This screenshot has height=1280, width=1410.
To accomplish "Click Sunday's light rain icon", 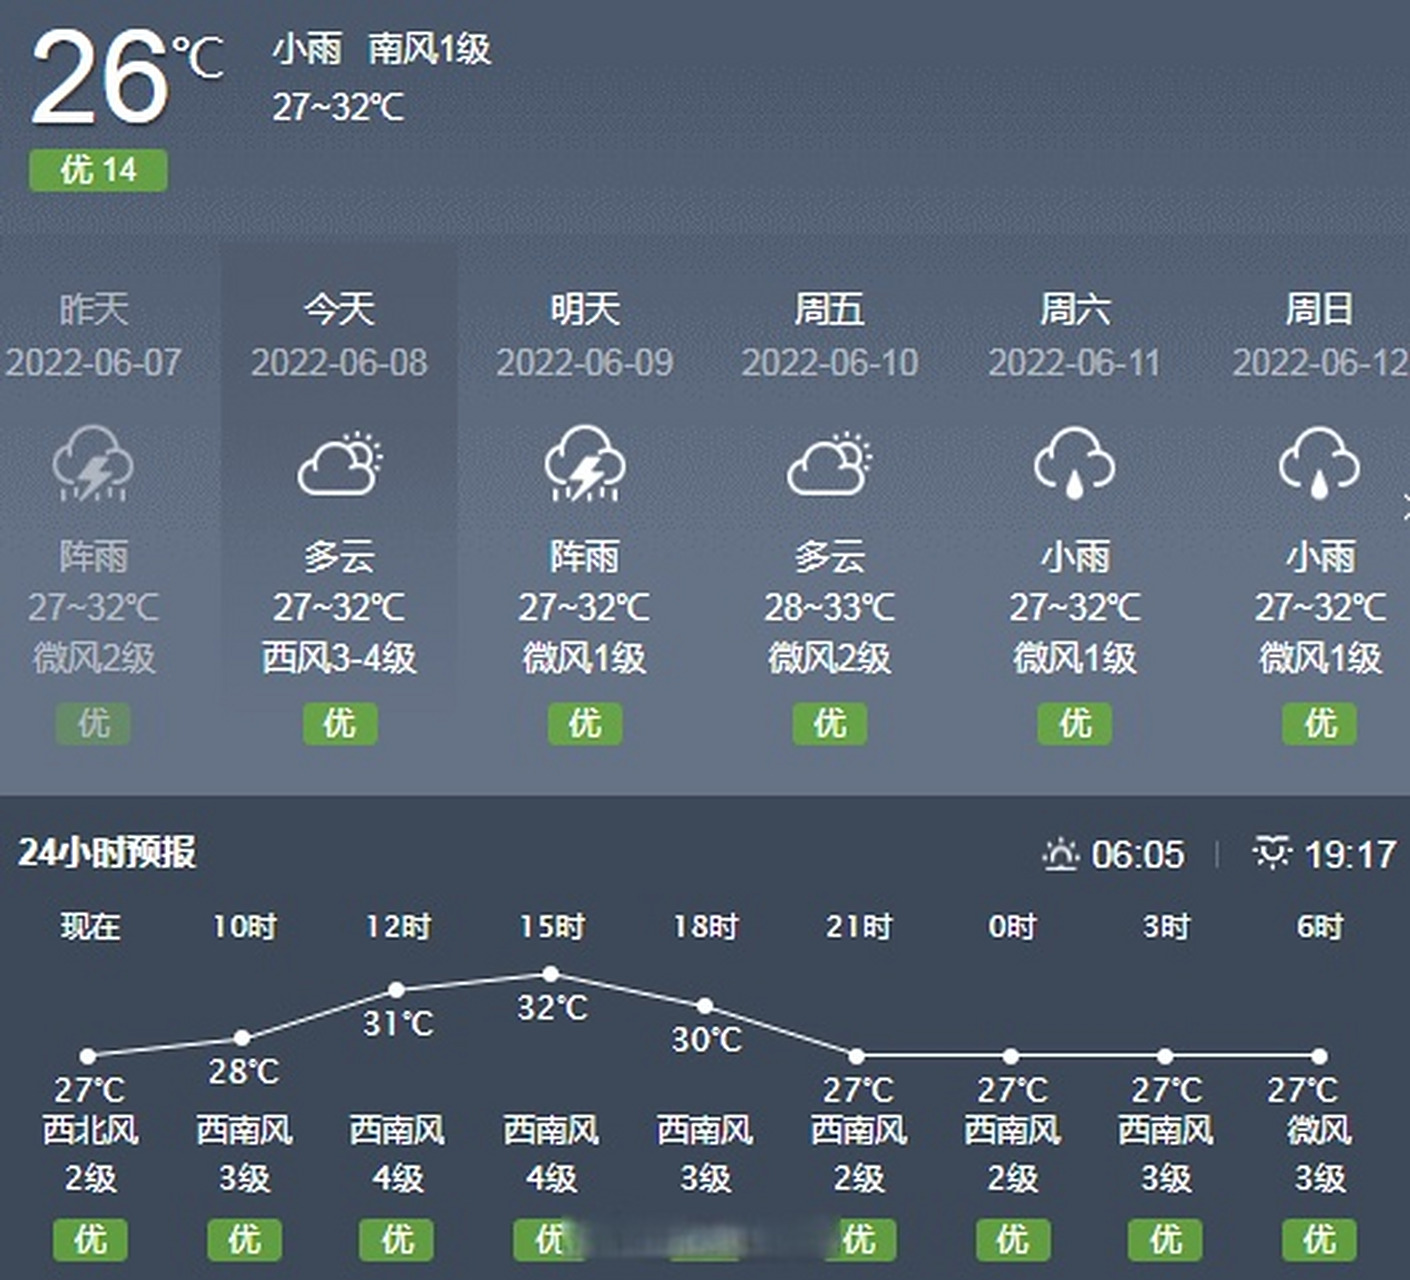I will tap(1319, 463).
